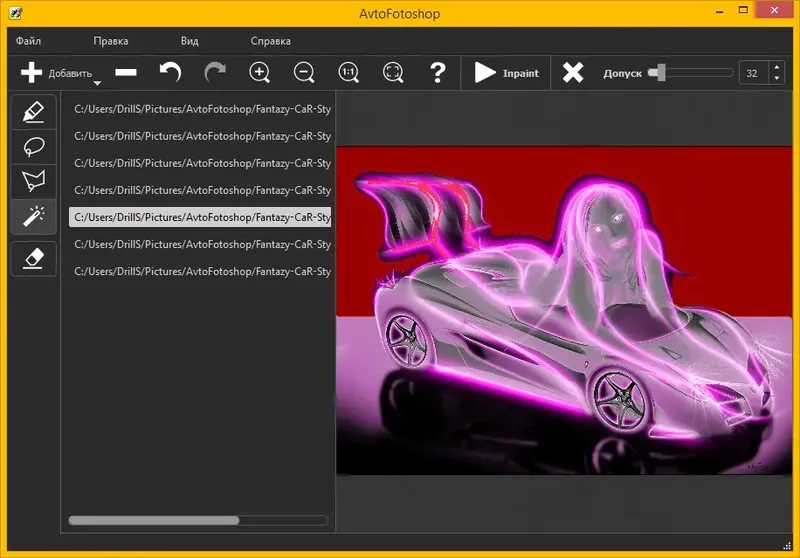This screenshot has height=558, width=800.
Task: Click the neon car image preview
Action: pyautogui.click(x=564, y=311)
